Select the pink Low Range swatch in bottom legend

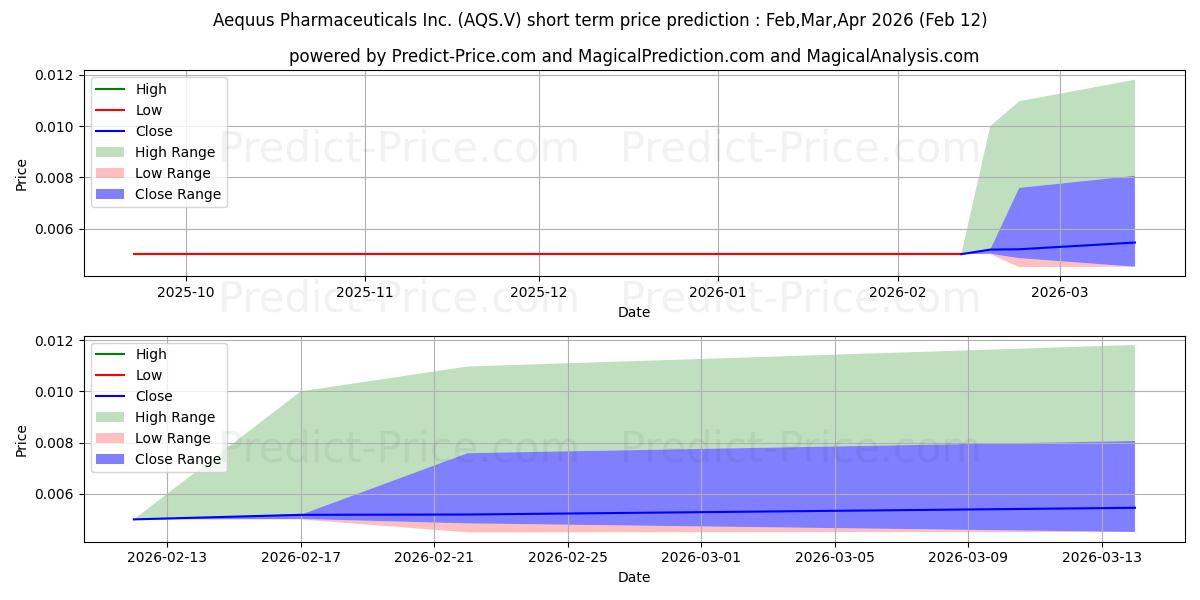tap(113, 438)
